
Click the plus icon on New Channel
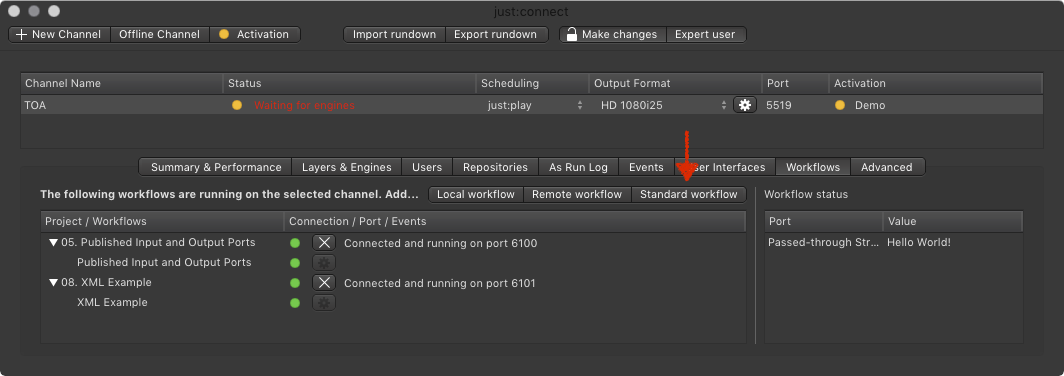click(x=21, y=35)
